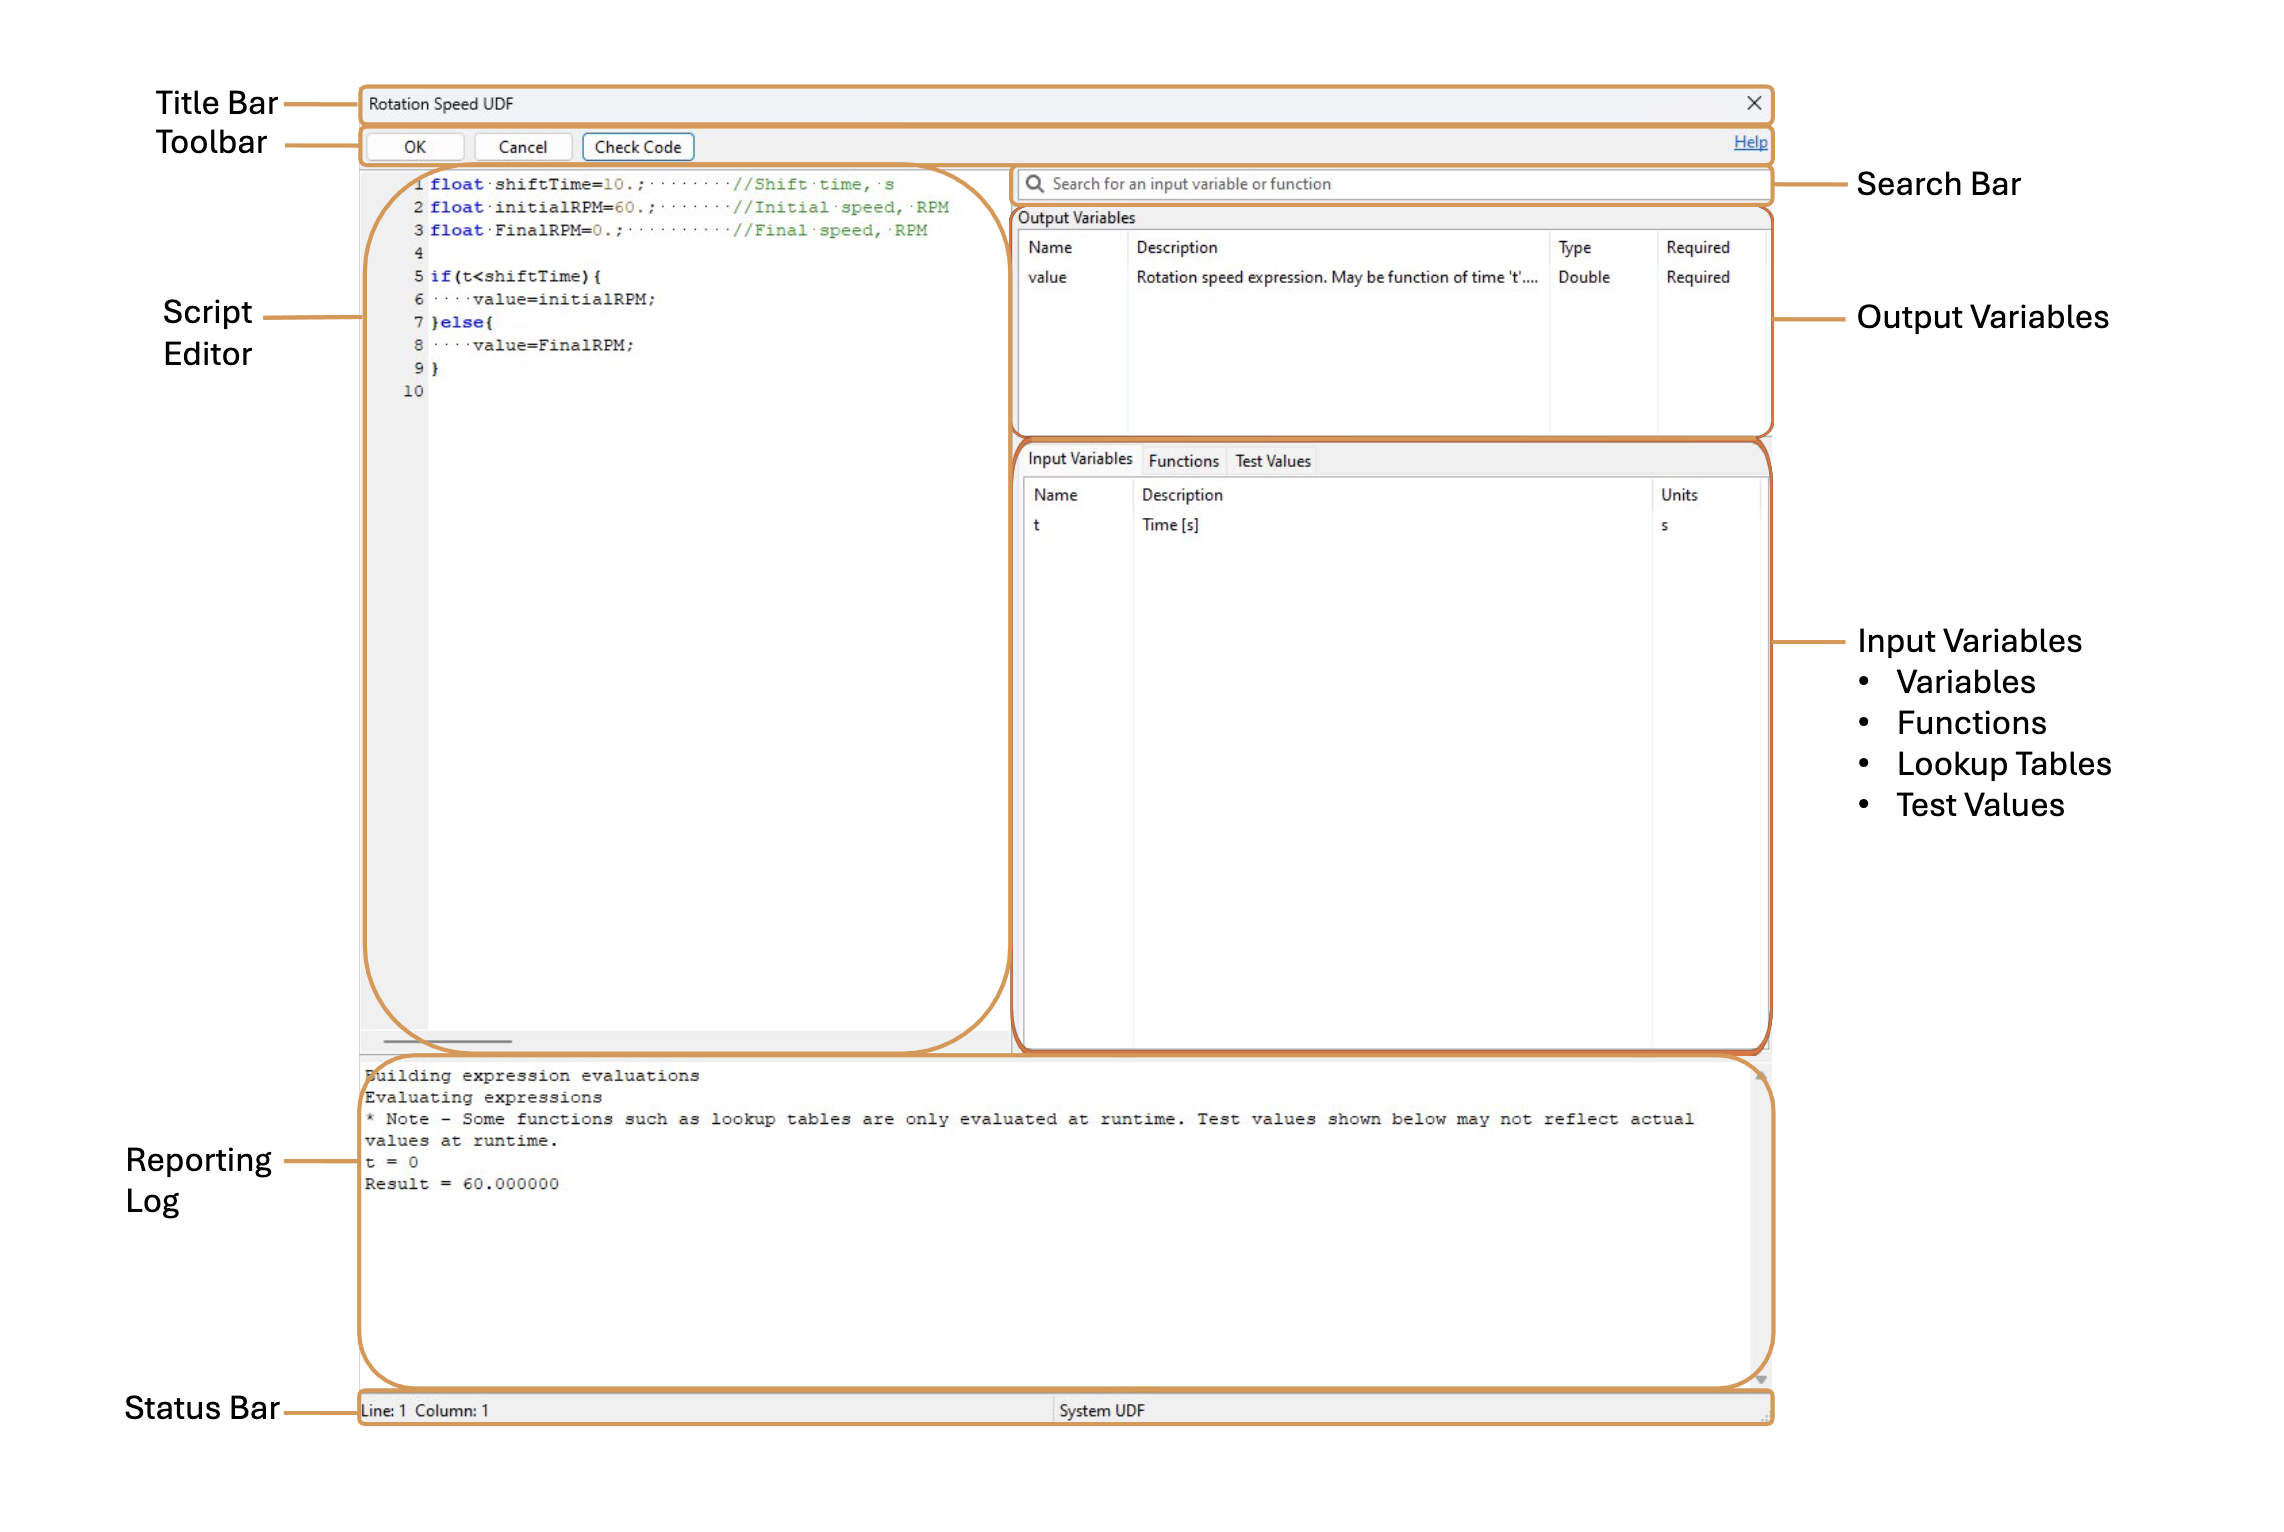Select the rotation speed expression description cell

(x=1337, y=277)
